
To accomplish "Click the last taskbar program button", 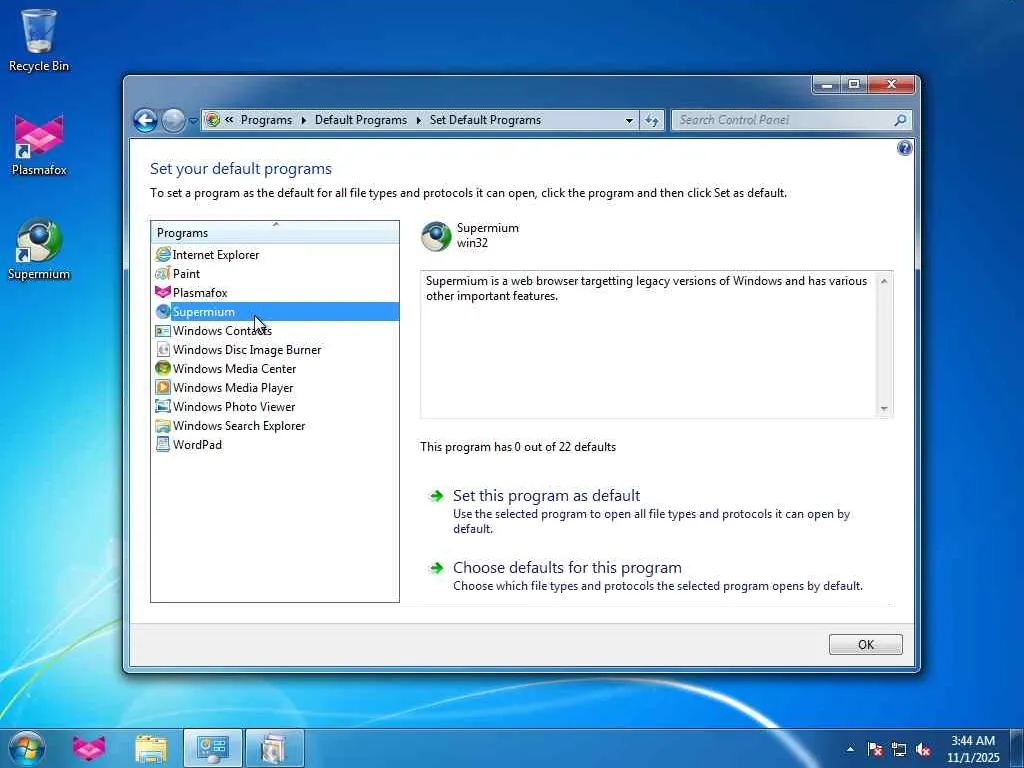I will (275, 748).
